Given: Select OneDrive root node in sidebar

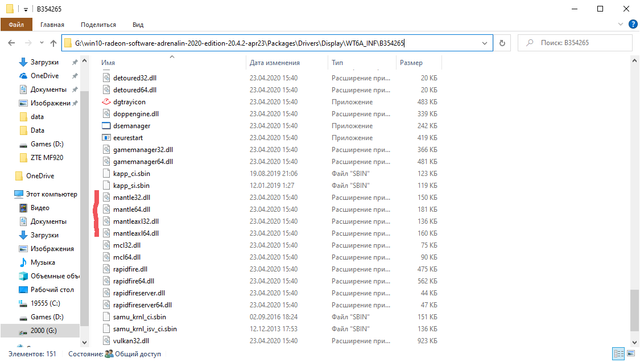Looking at the screenshot, I should pyautogui.click(x=40, y=176).
